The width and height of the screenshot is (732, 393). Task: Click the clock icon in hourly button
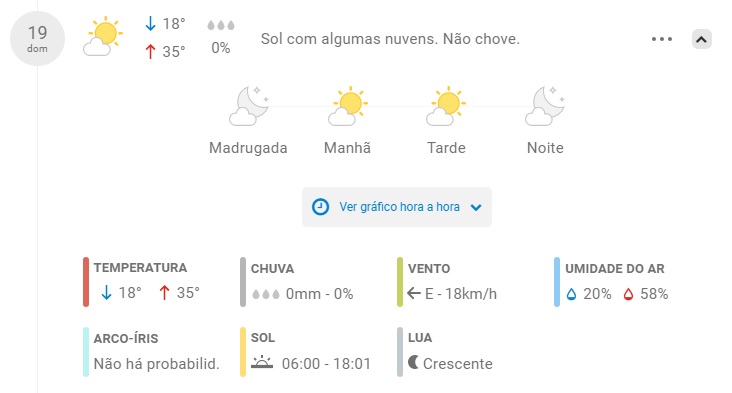pos(320,207)
